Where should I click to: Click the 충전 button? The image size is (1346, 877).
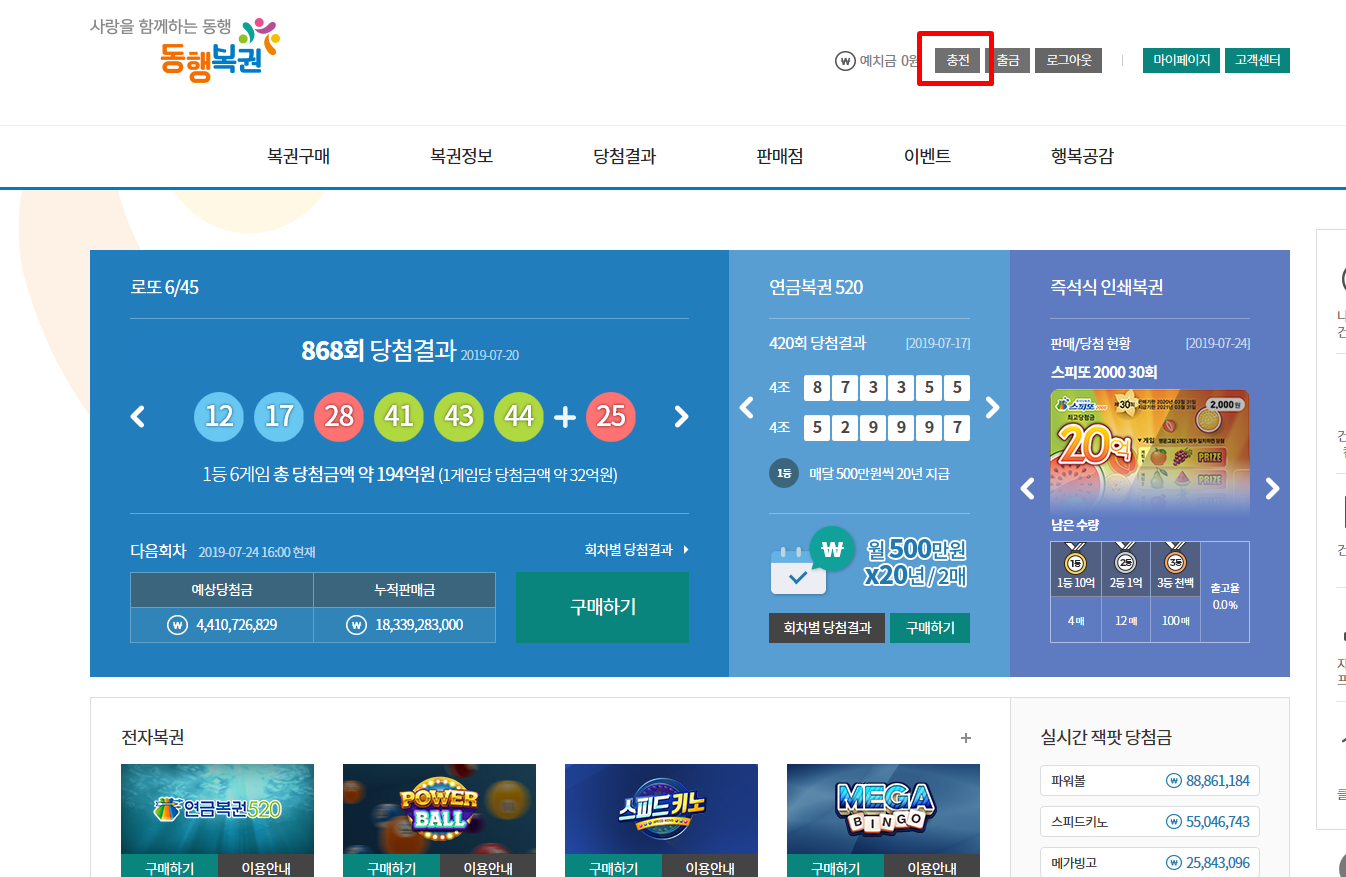(x=958, y=60)
